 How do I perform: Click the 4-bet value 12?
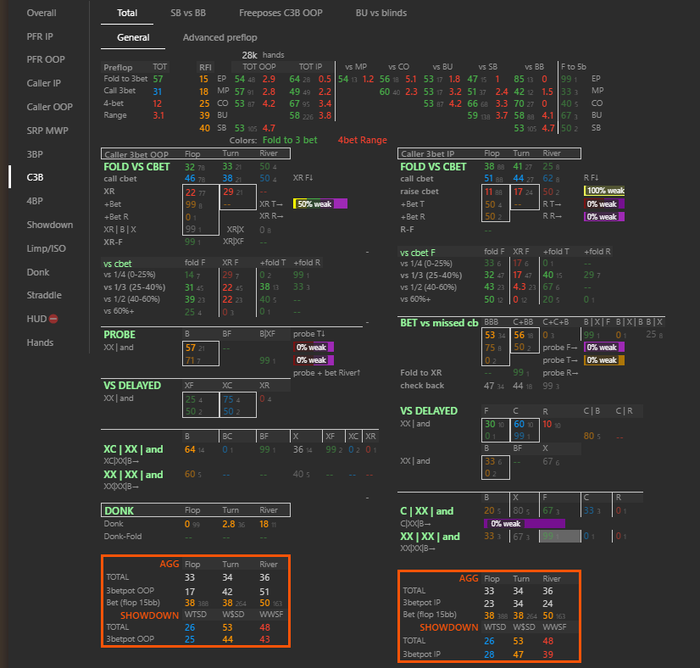click(157, 104)
